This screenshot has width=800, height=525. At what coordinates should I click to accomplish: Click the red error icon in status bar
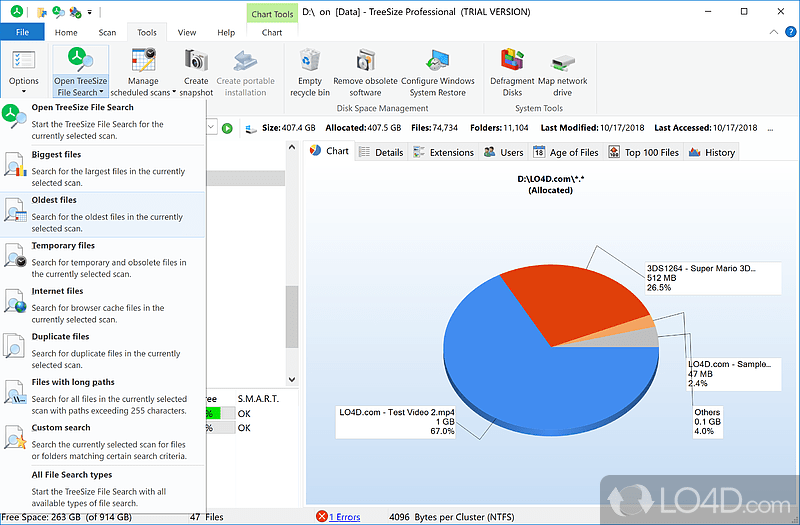tap(321, 517)
